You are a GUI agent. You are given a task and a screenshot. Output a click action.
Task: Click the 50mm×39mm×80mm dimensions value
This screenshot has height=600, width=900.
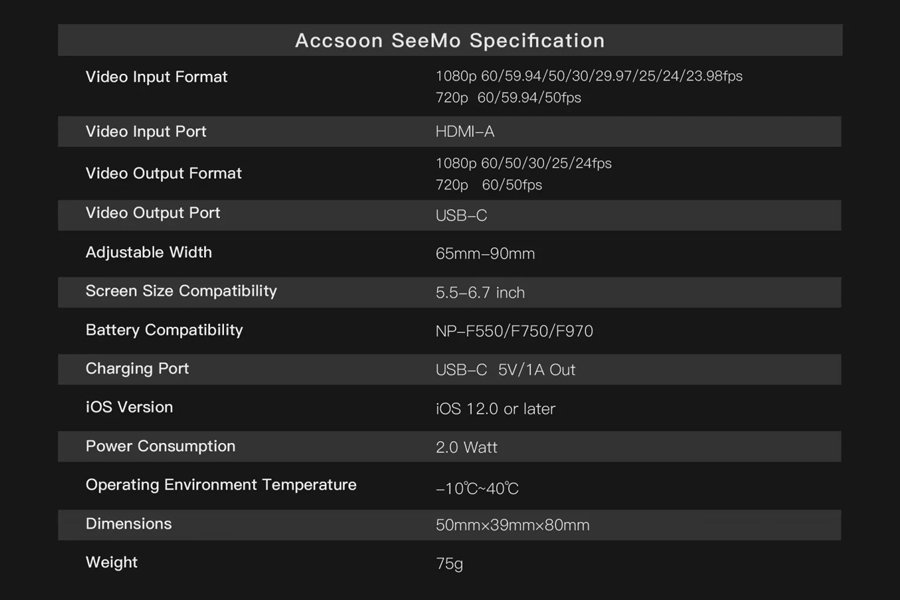513,525
